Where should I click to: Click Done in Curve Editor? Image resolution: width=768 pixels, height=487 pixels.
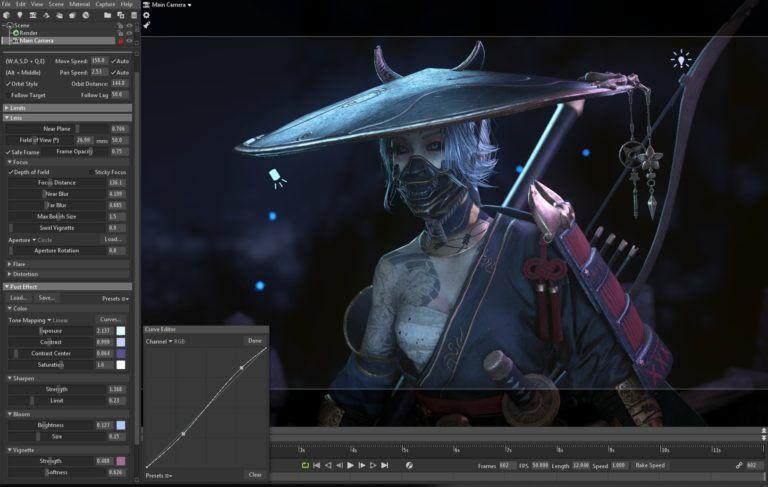(255, 341)
